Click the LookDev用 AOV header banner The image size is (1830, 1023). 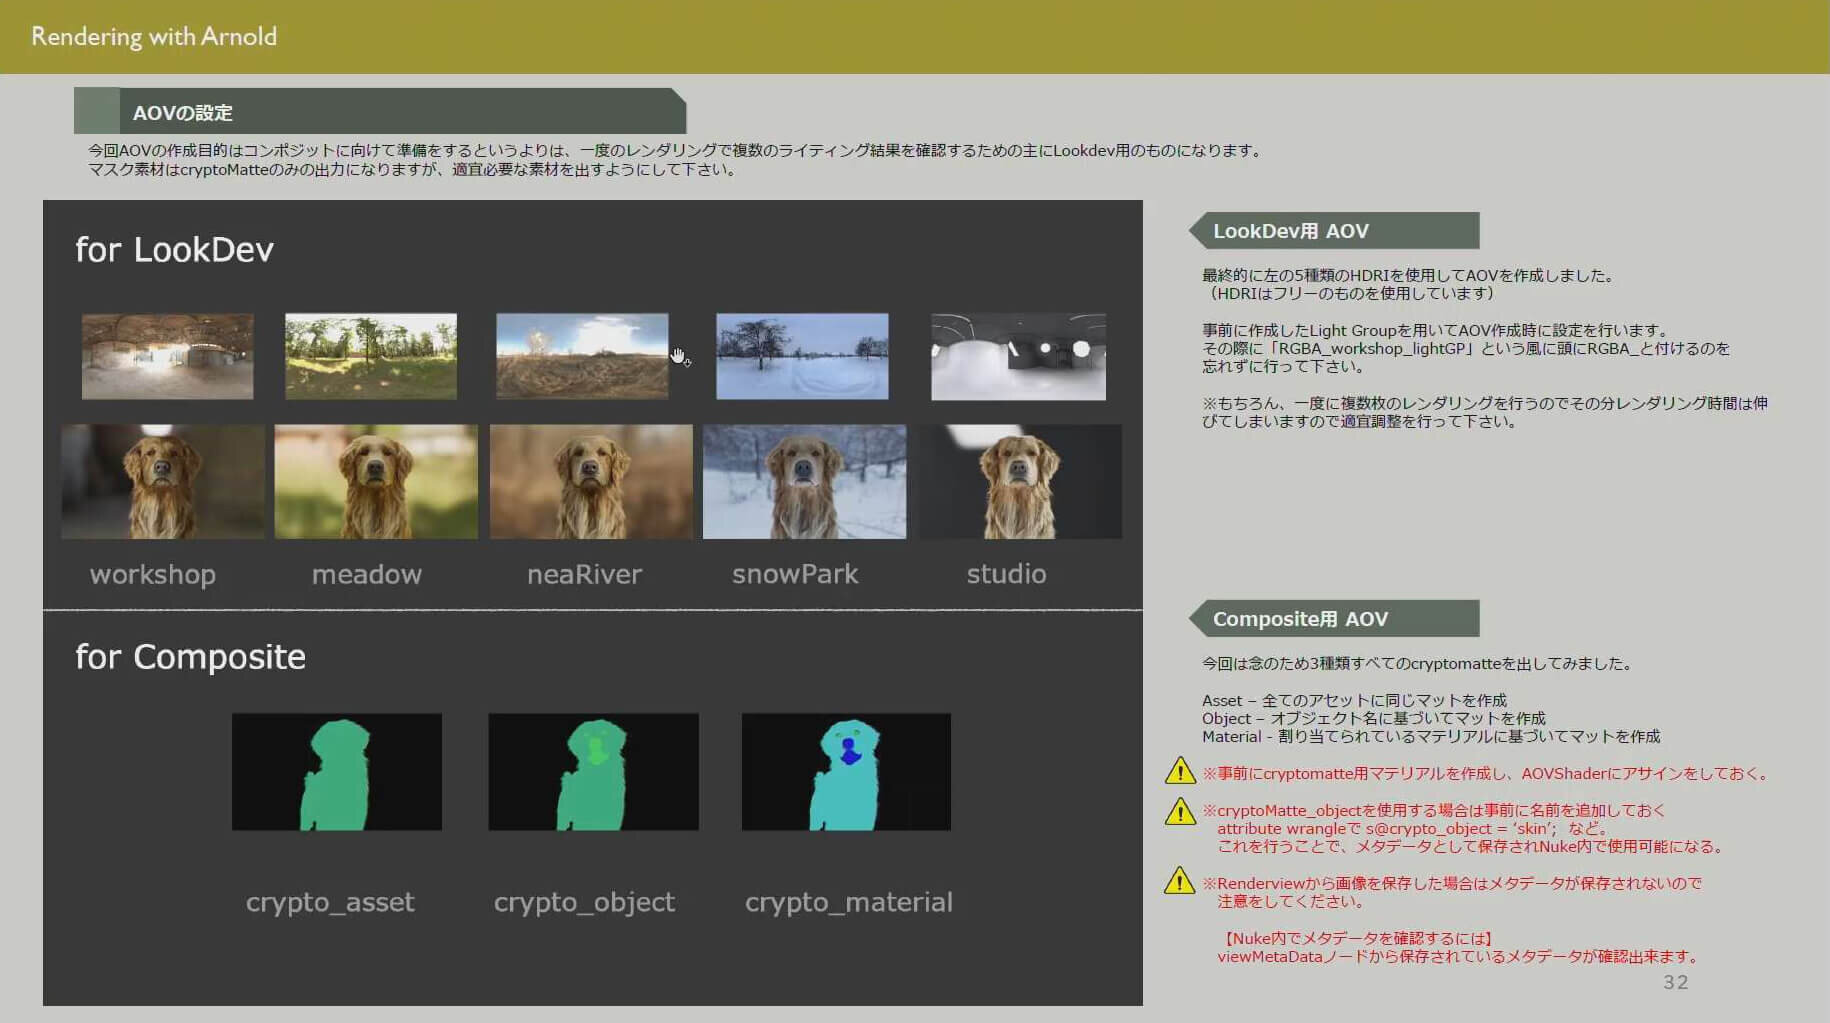(x=1333, y=231)
